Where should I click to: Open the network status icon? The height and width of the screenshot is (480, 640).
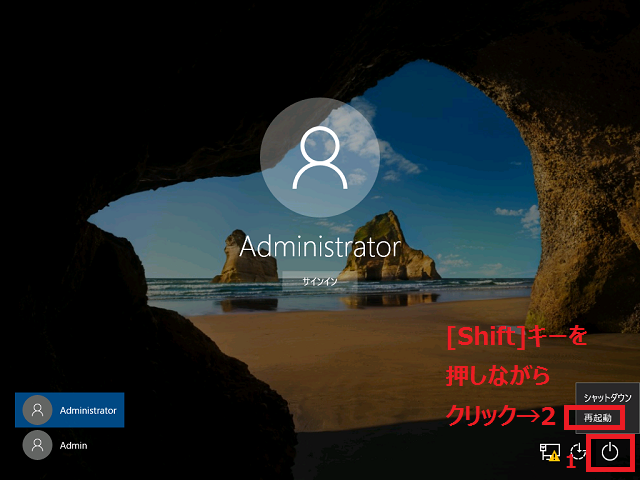point(549,452)
